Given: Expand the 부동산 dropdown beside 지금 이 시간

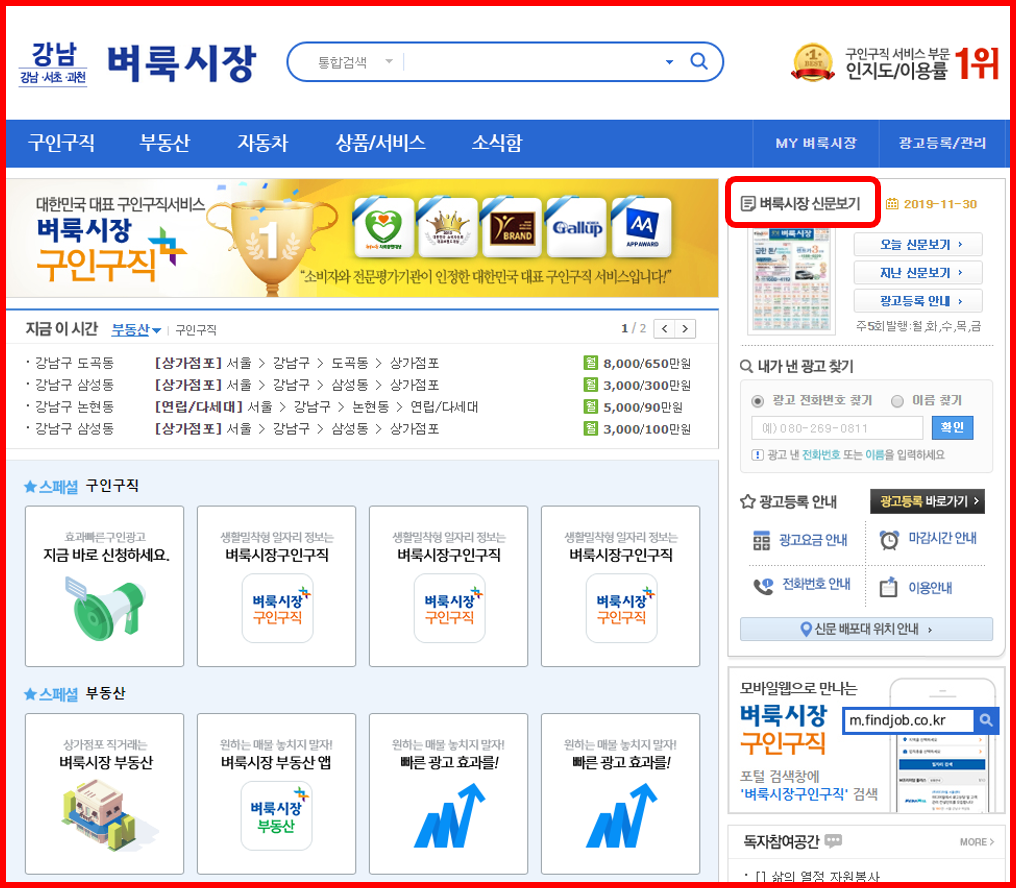Looking at the screenshot, I should (x=136, y=330).
